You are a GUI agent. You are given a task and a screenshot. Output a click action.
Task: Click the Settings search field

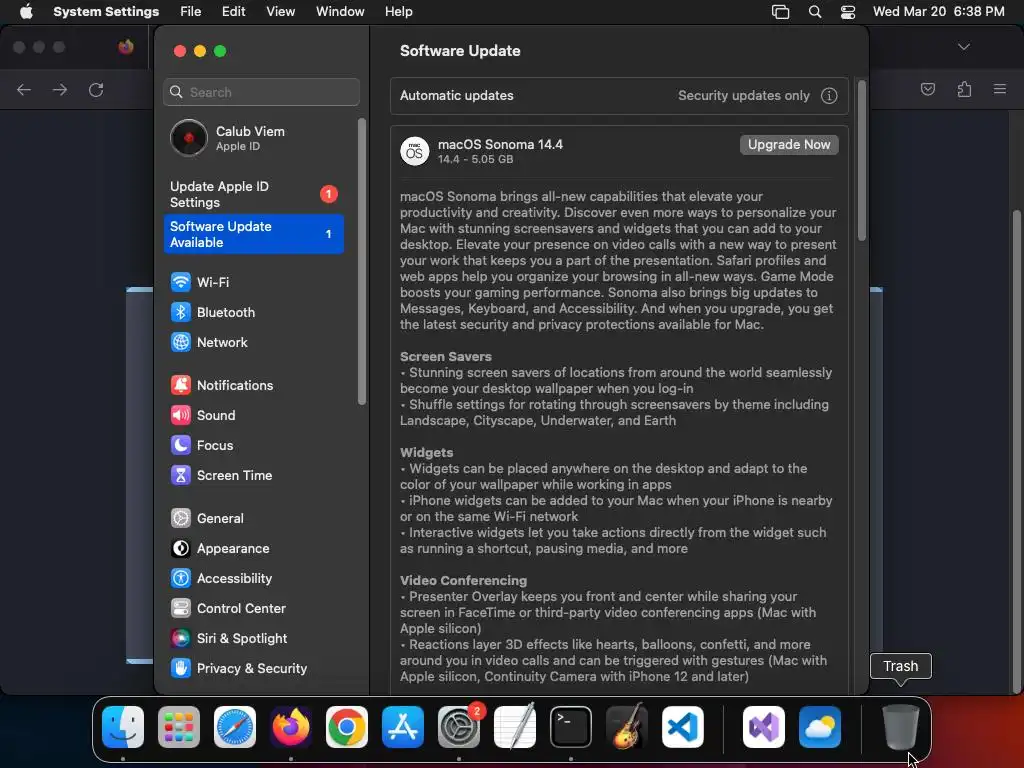tap(261, 92)
